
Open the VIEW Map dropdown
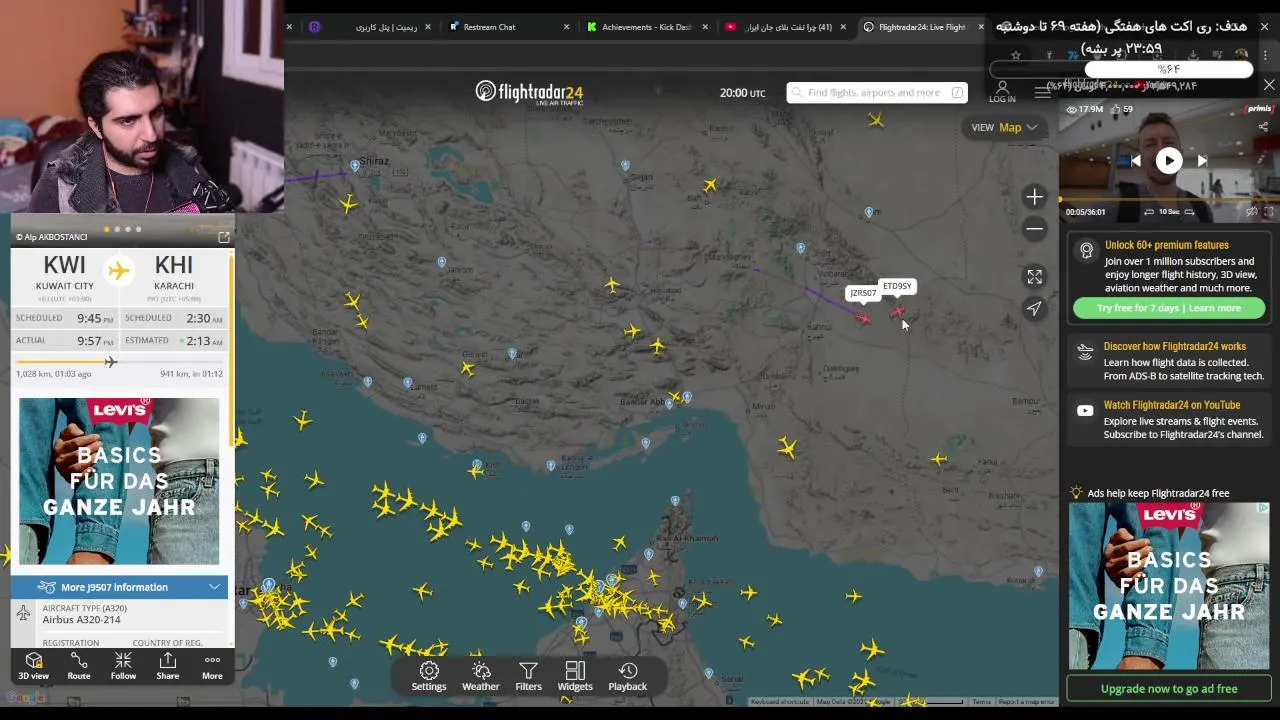click(x=1004, y=127)
